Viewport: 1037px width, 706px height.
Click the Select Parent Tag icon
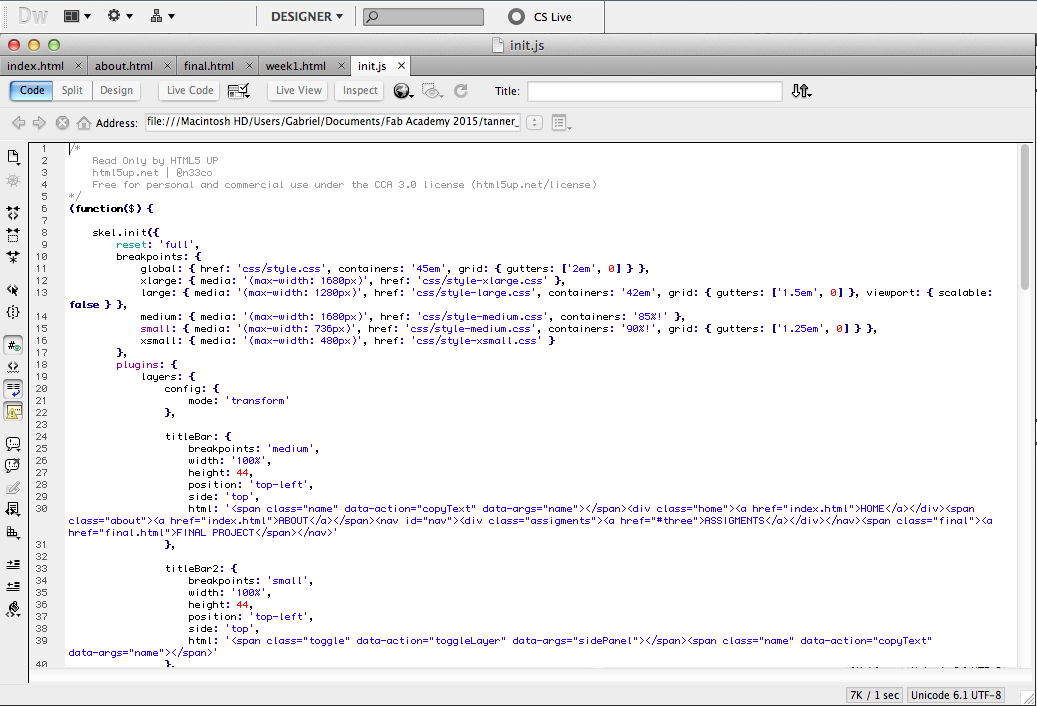tap(13, 289)
